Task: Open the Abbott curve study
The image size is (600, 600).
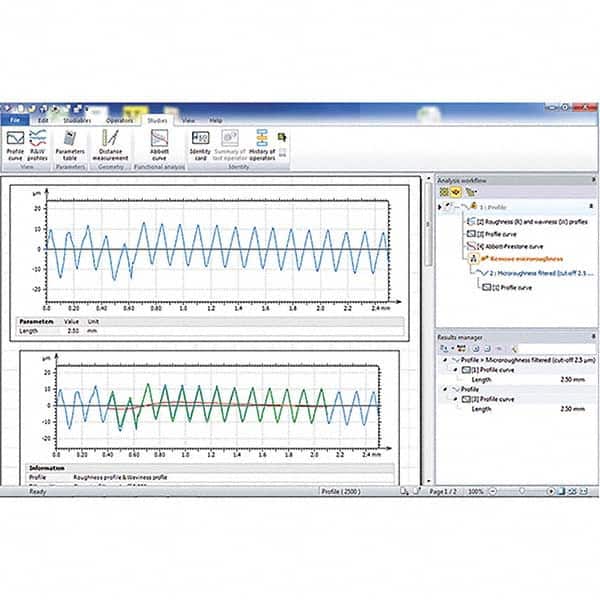Action: coord(159,145)
